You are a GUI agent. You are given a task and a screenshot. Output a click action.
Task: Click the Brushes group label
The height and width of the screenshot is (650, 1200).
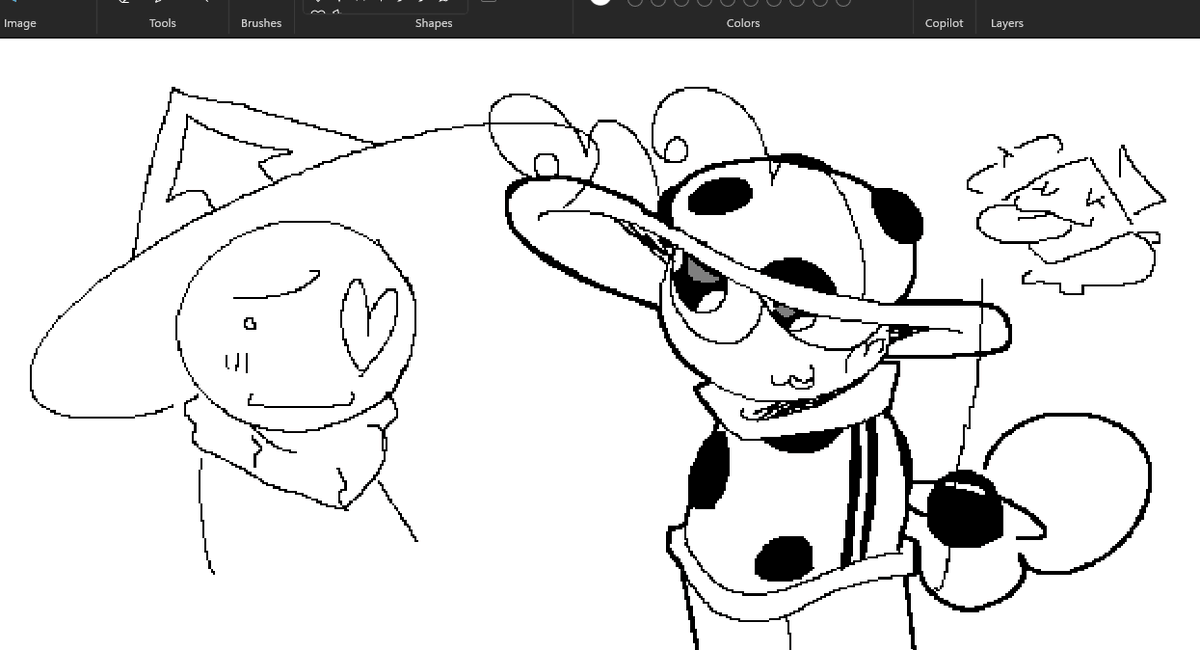(x=261, y=23)
